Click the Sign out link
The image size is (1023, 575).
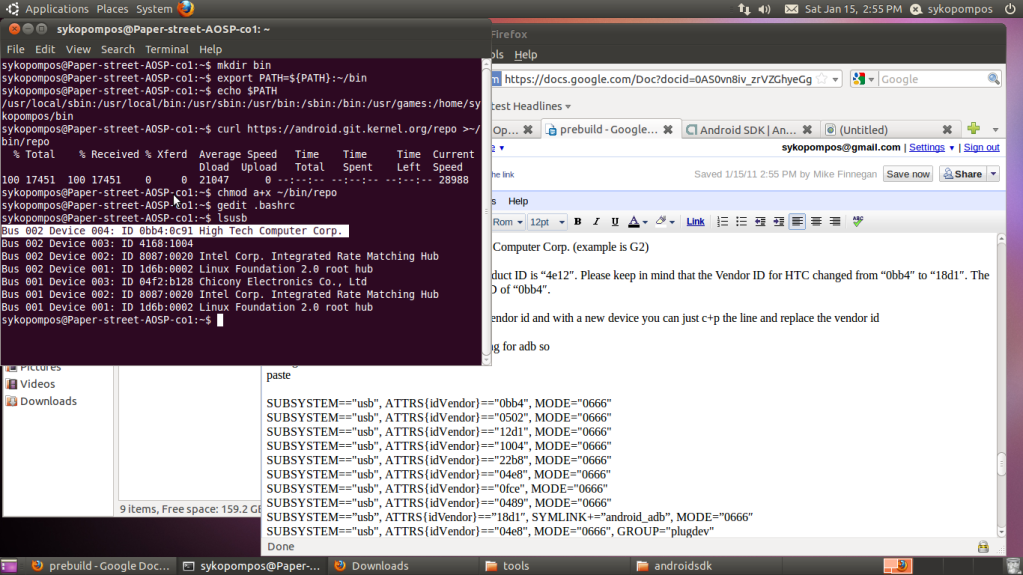click(x=981, y=148)
